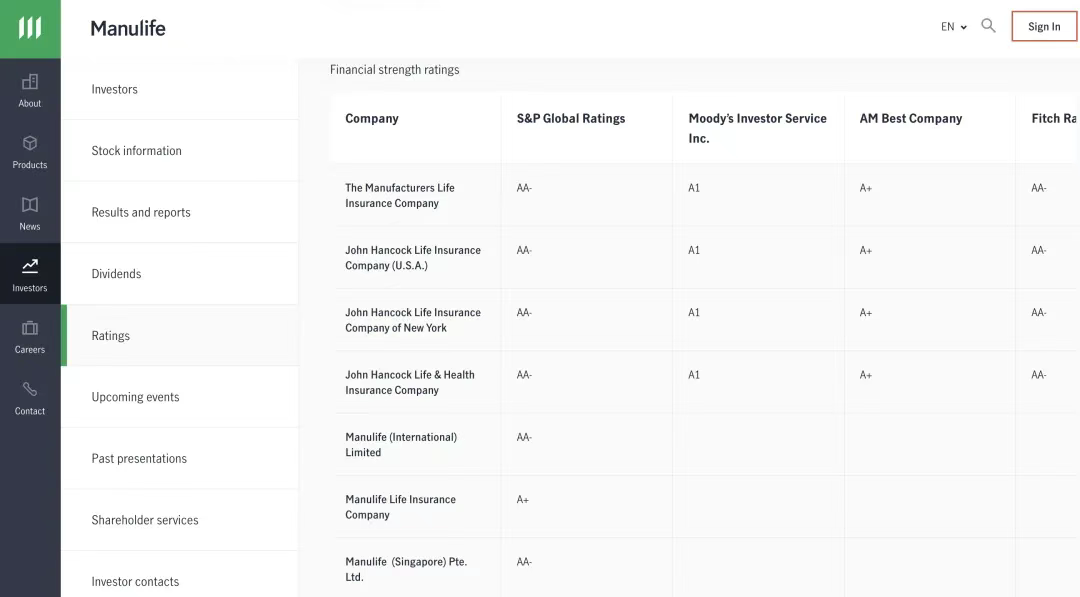Click AM Best A+ for The Manufacturers Life
1080x597 pixels.
866,188
